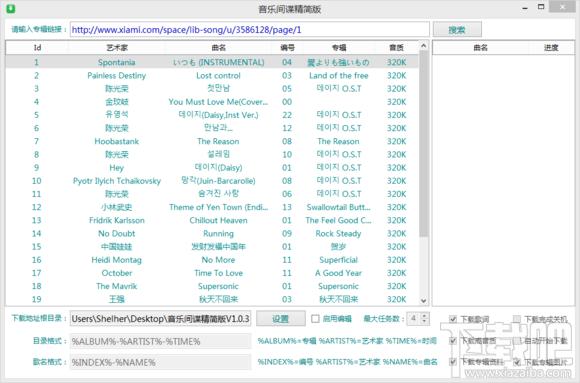Focus the download root directory path field
Viewport: 580px width, 383px height.
[161, 319]
